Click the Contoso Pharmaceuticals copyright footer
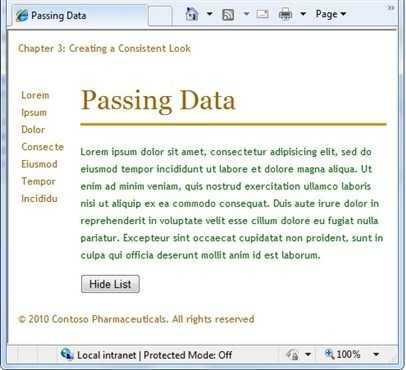Viewport: 406px width, 370px height. pyautogui.click(x=136, y=319)
